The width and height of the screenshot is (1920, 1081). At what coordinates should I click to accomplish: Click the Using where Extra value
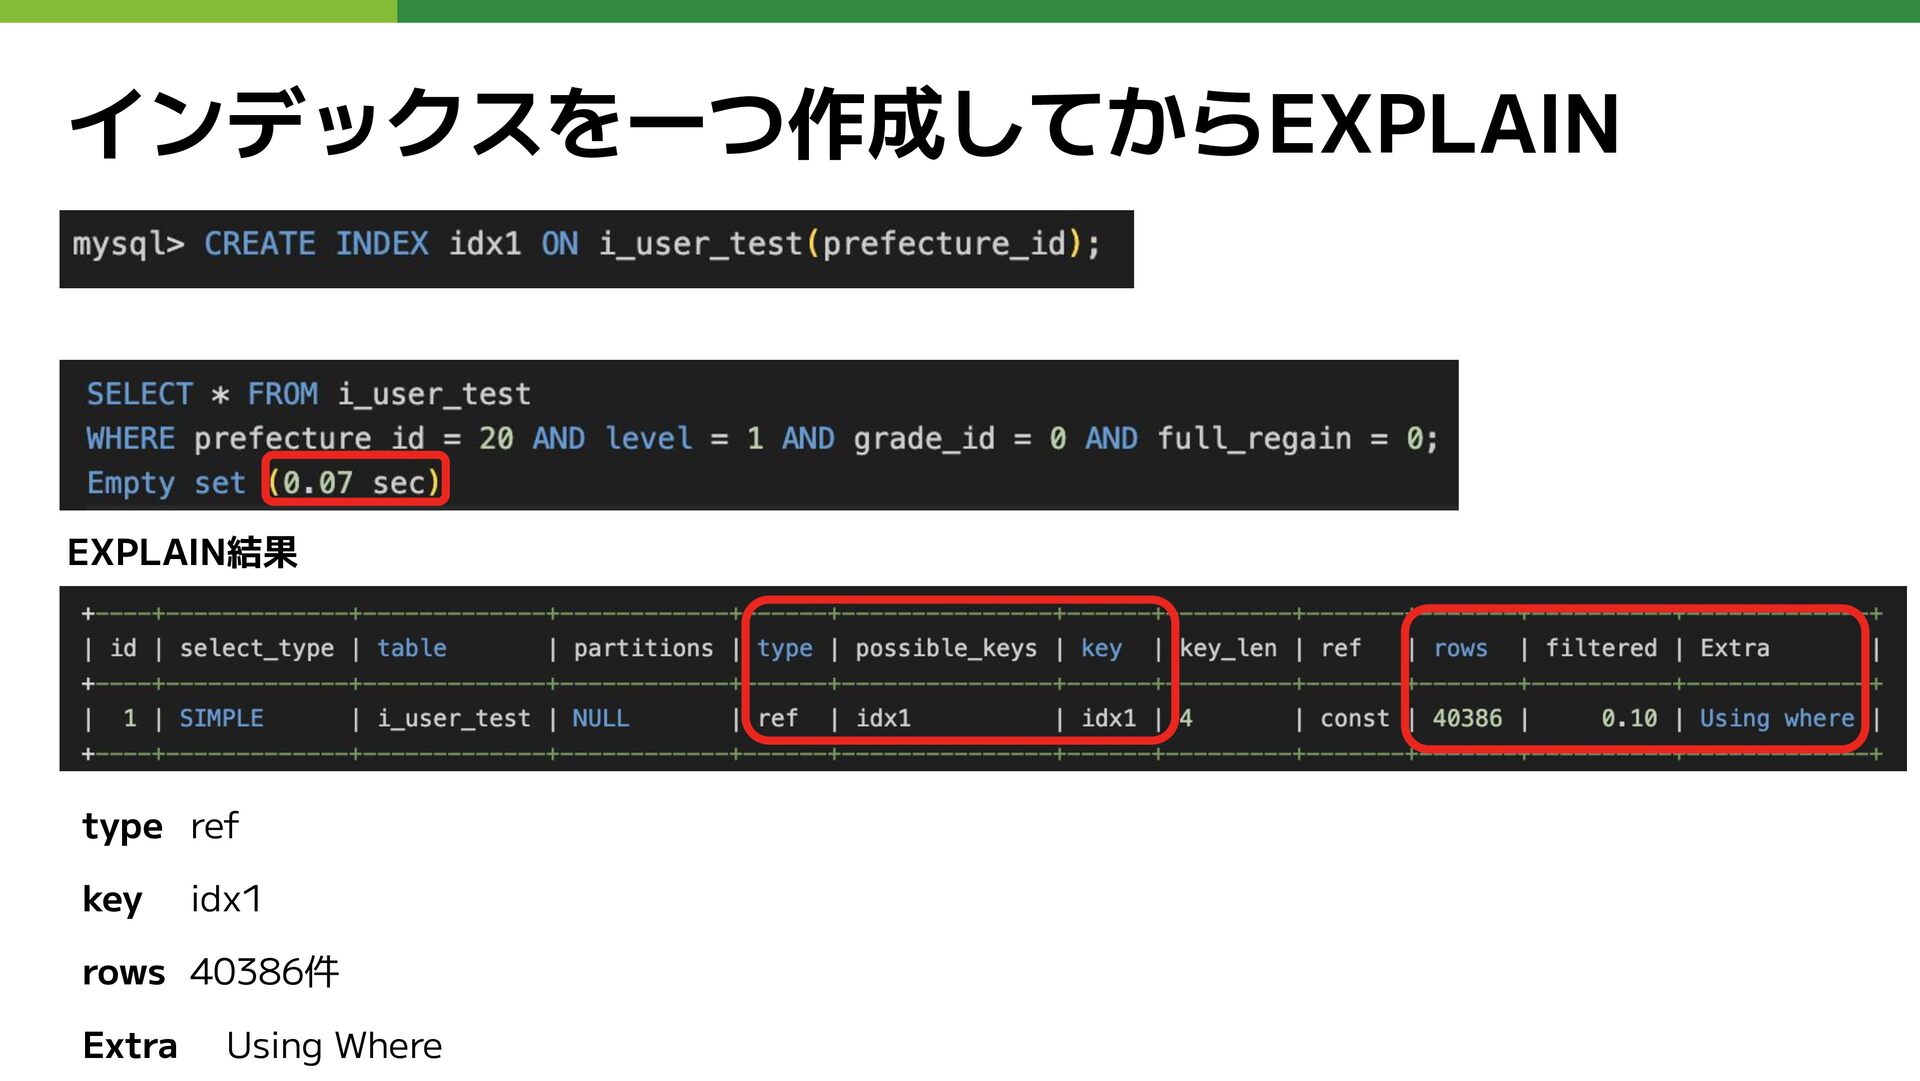[1776, 718]
